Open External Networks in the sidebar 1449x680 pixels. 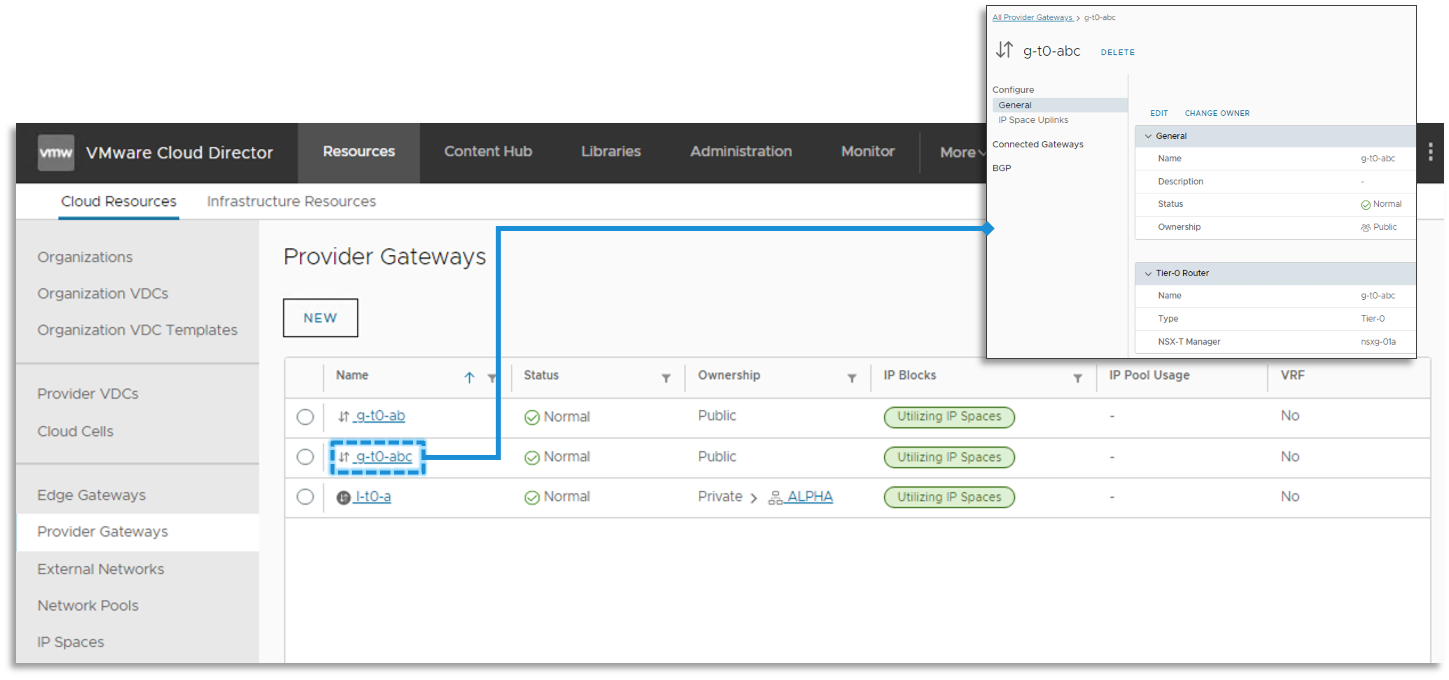[x=101, y=569]
